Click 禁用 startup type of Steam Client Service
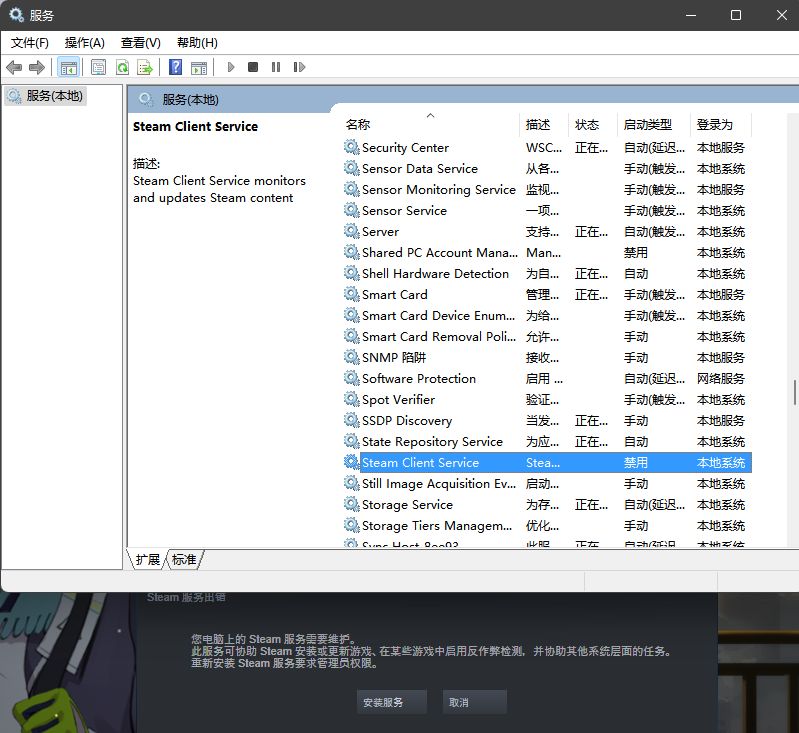The image size is (799, 733). [636, 462]
